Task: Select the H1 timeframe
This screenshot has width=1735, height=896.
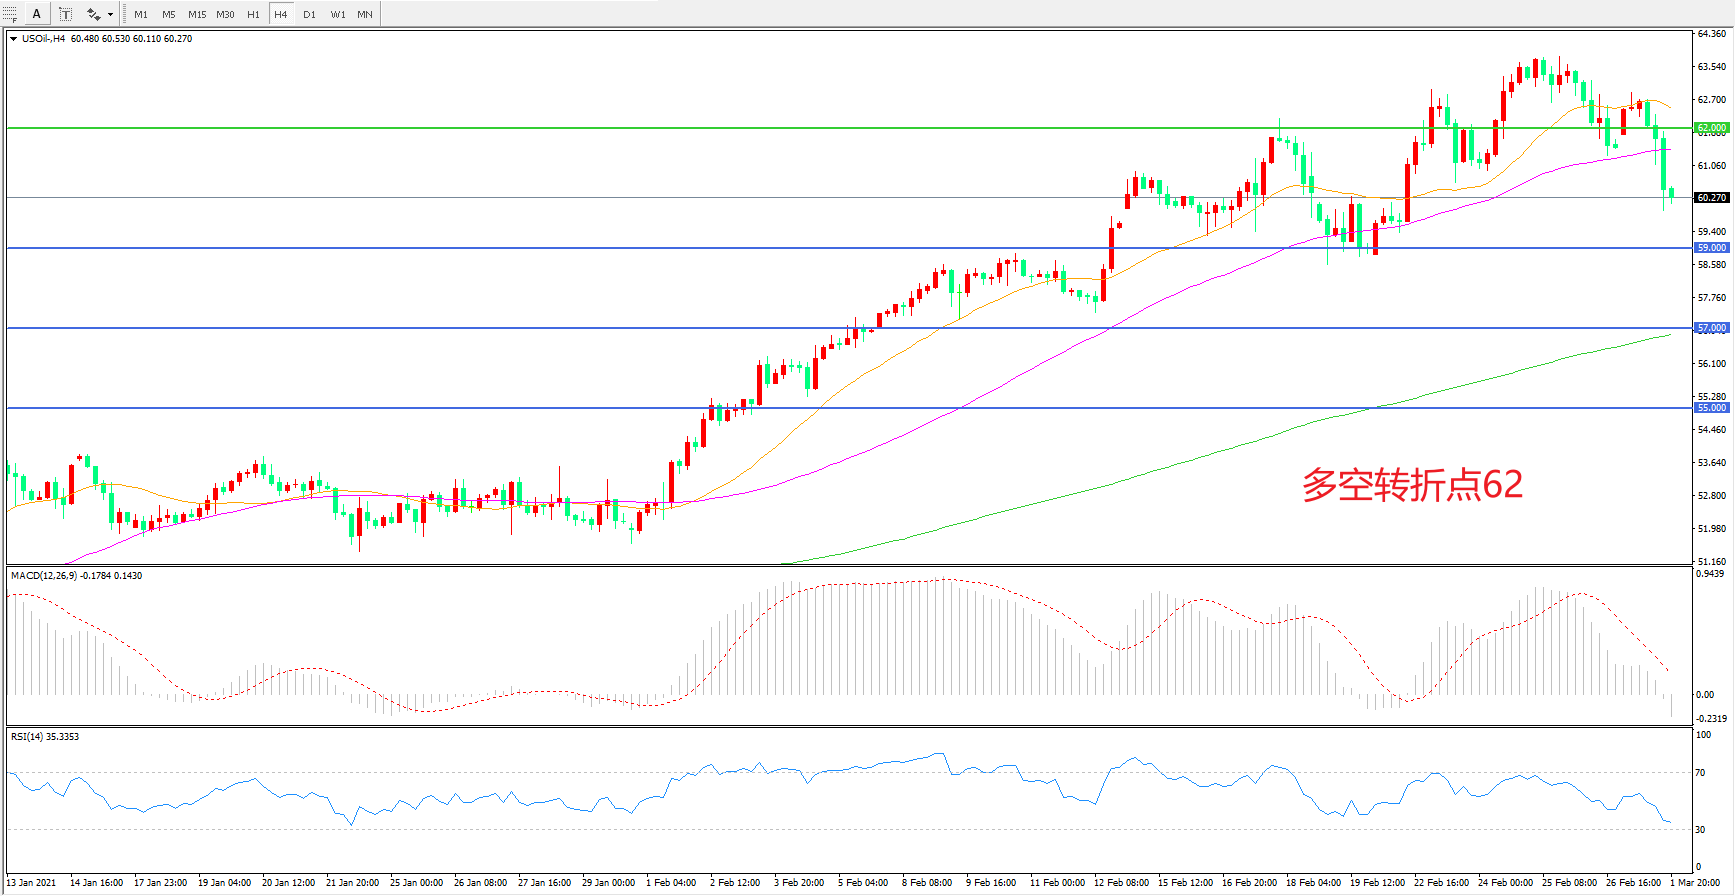Action: click(253, 14)
